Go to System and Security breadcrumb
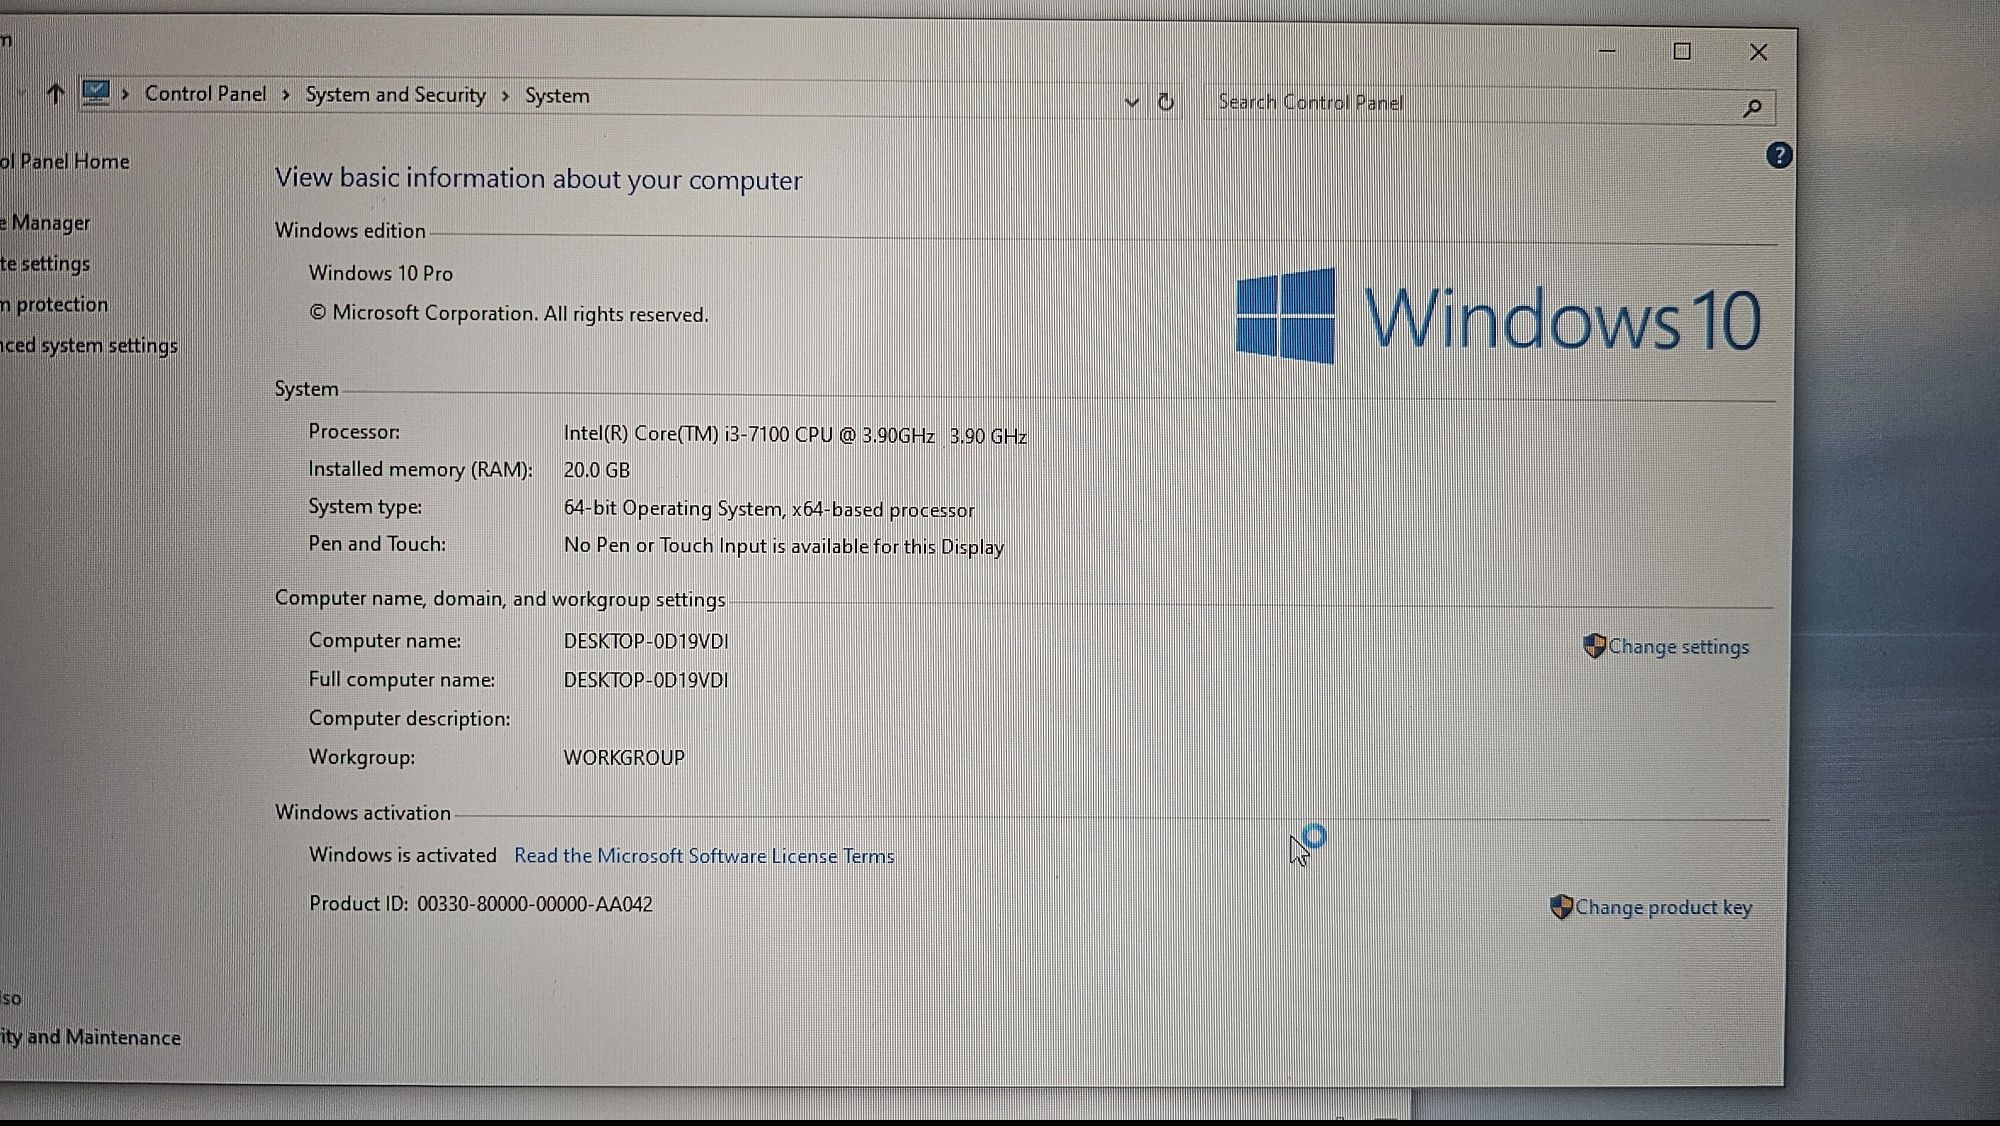2000x1126 pixels. pos(395,95)
